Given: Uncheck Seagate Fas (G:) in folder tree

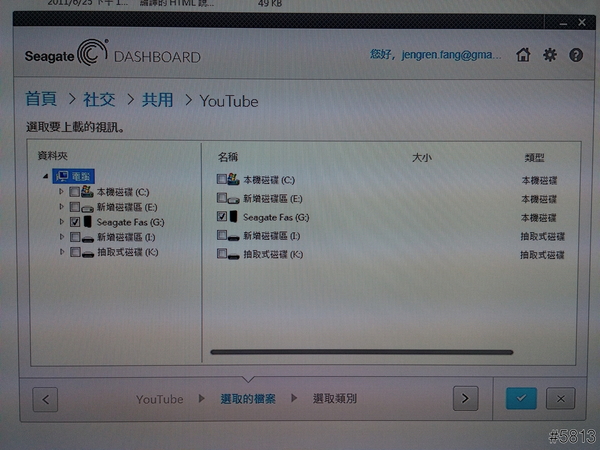Looking at the screenshot, I should coord(75,222).
